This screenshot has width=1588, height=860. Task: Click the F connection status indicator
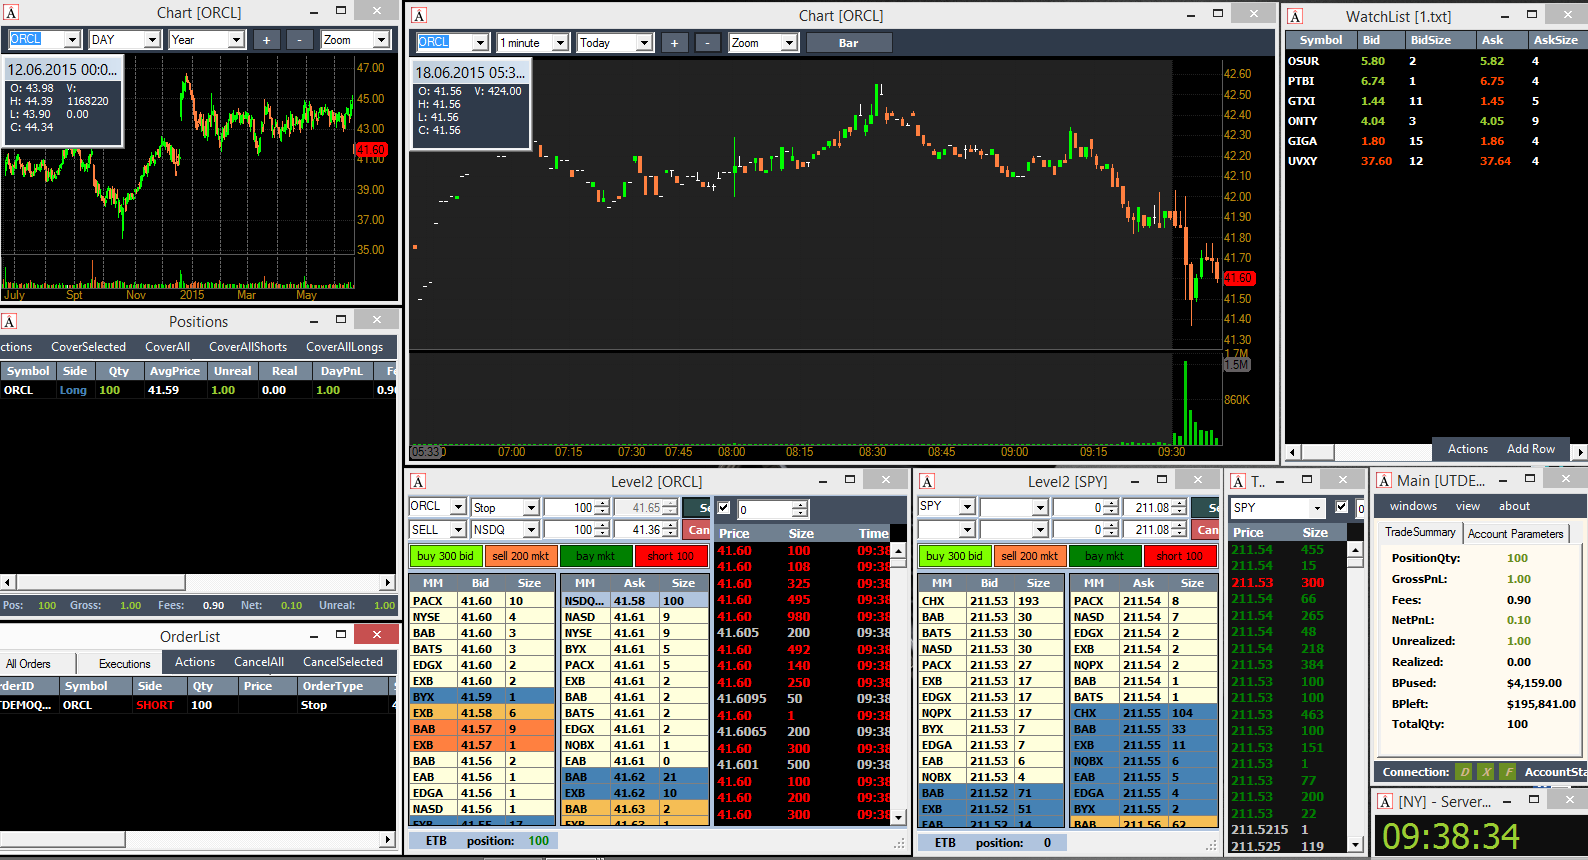pos(1508,772)
